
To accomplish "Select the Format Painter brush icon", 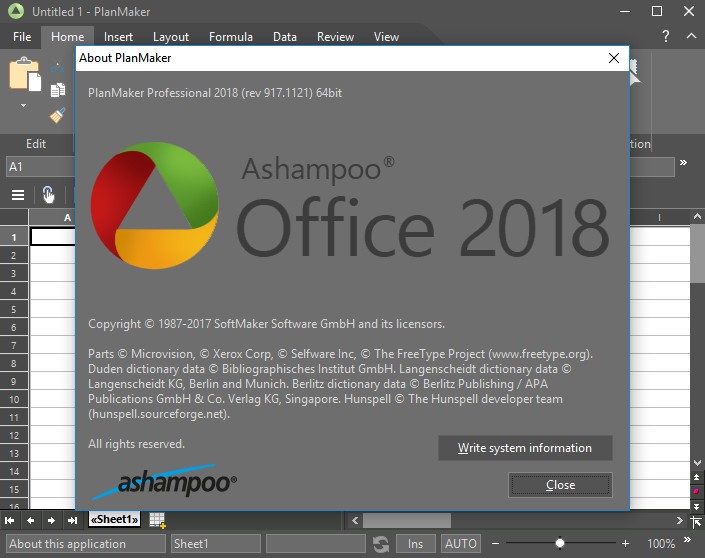I will click(58, 116).
